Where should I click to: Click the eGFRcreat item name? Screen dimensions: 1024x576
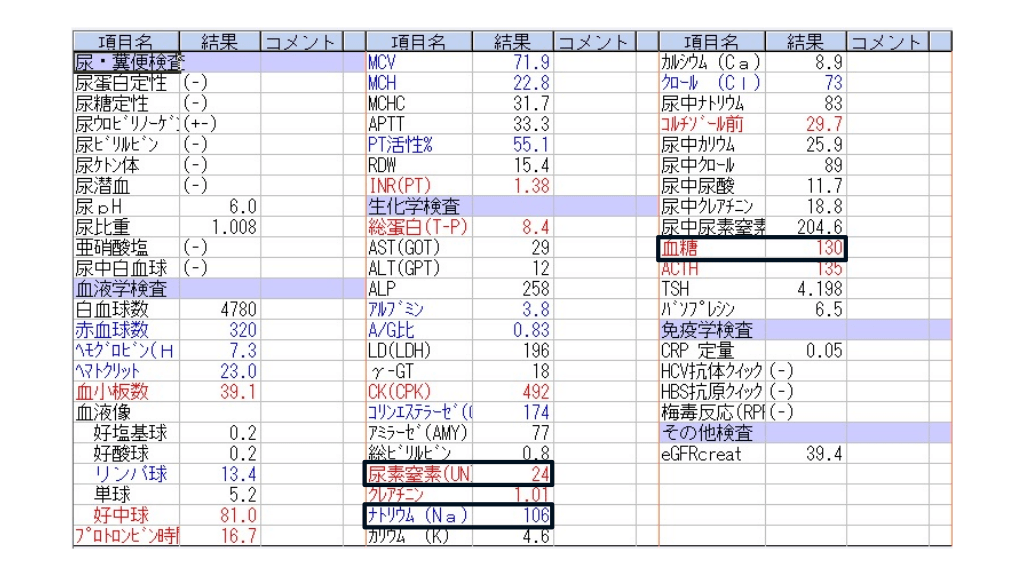[701, 454]
